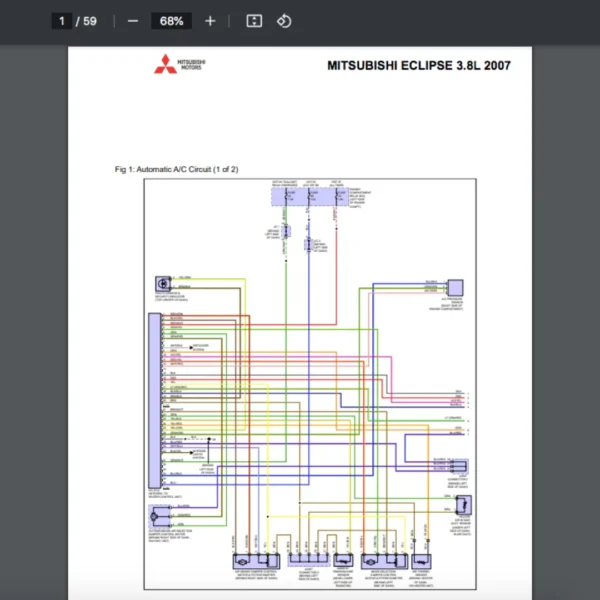This screenshot has height=600, width=600.
Task: Click the A/C pressure sensor symbol
Action: pos(455,288)
